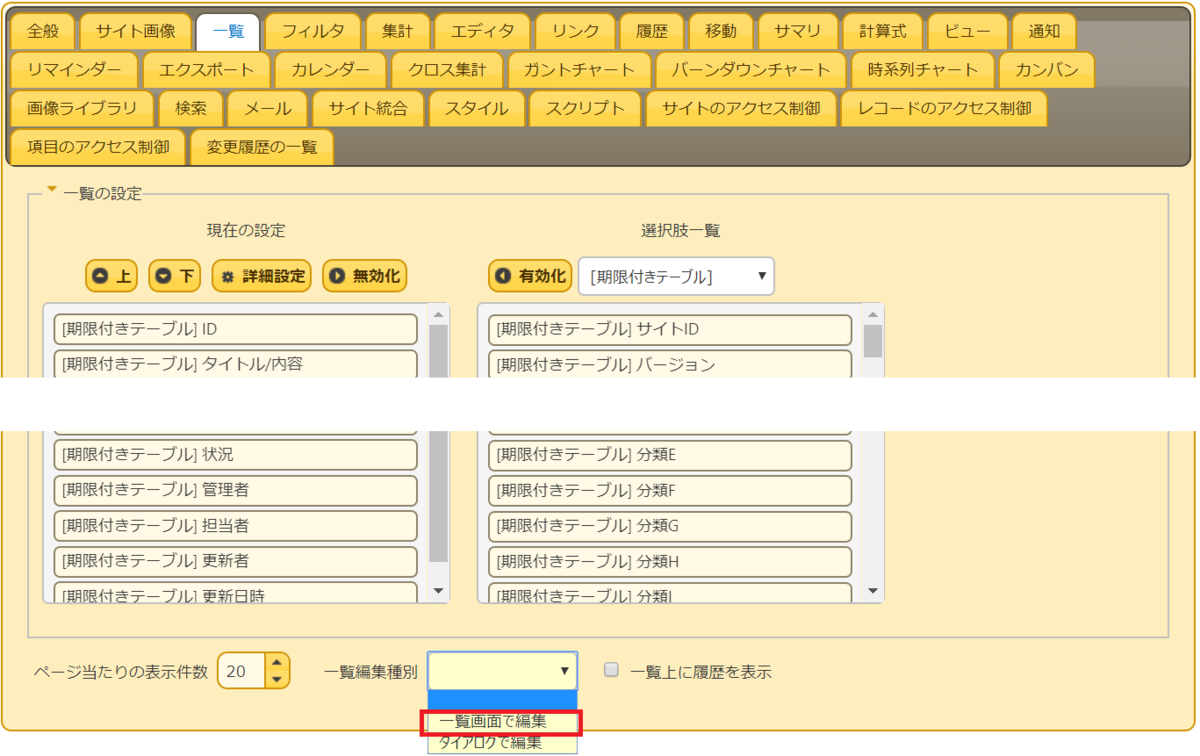Image resolution: width=1200 pixels, height=756 pixels.
Task: Select the クロス集計 tab
Action: click(447, 70)
